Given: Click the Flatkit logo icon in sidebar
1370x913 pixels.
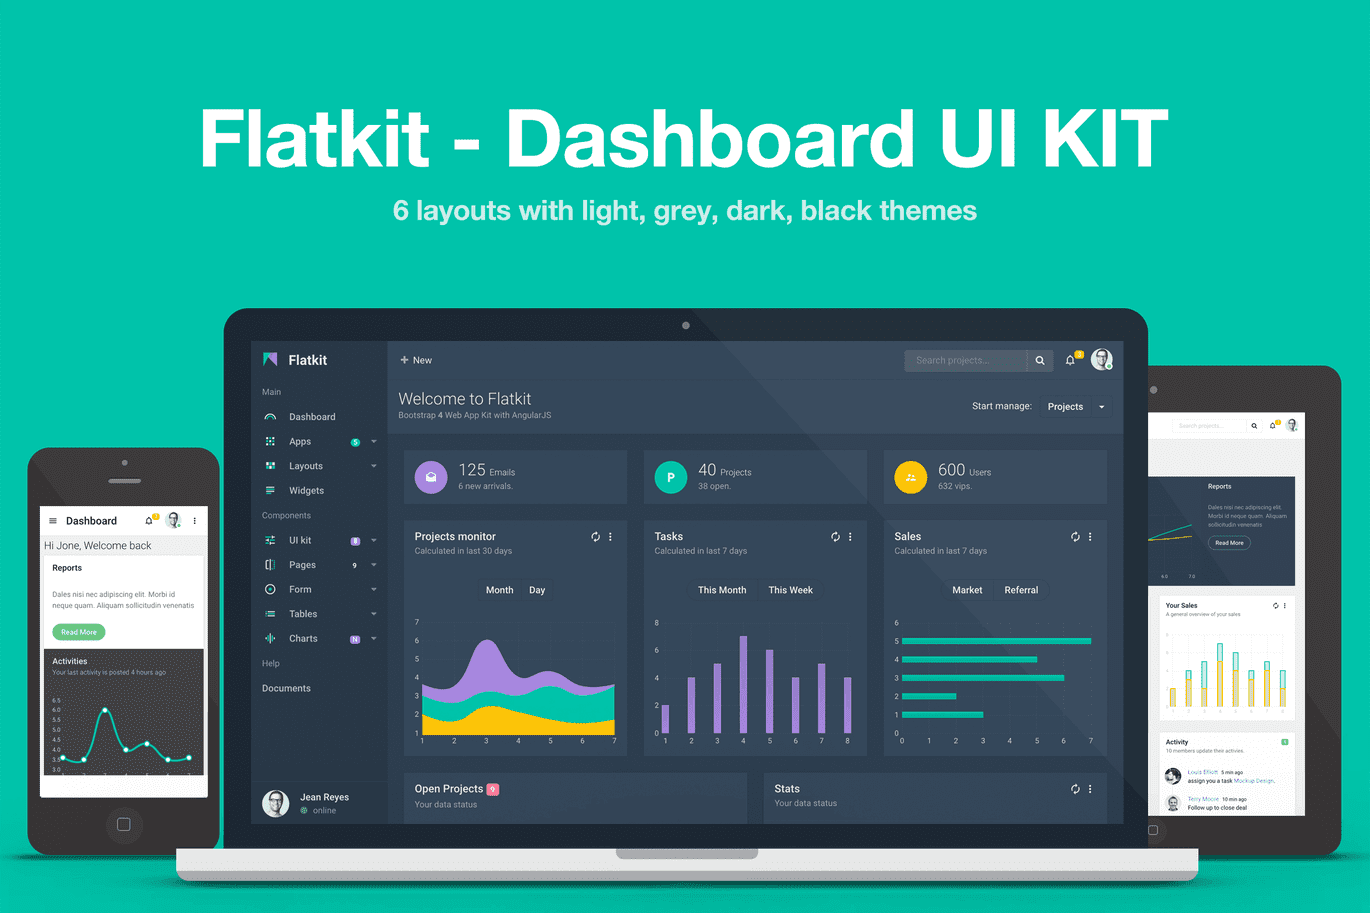Looking at the screenshot, I should tap(270, 359).
